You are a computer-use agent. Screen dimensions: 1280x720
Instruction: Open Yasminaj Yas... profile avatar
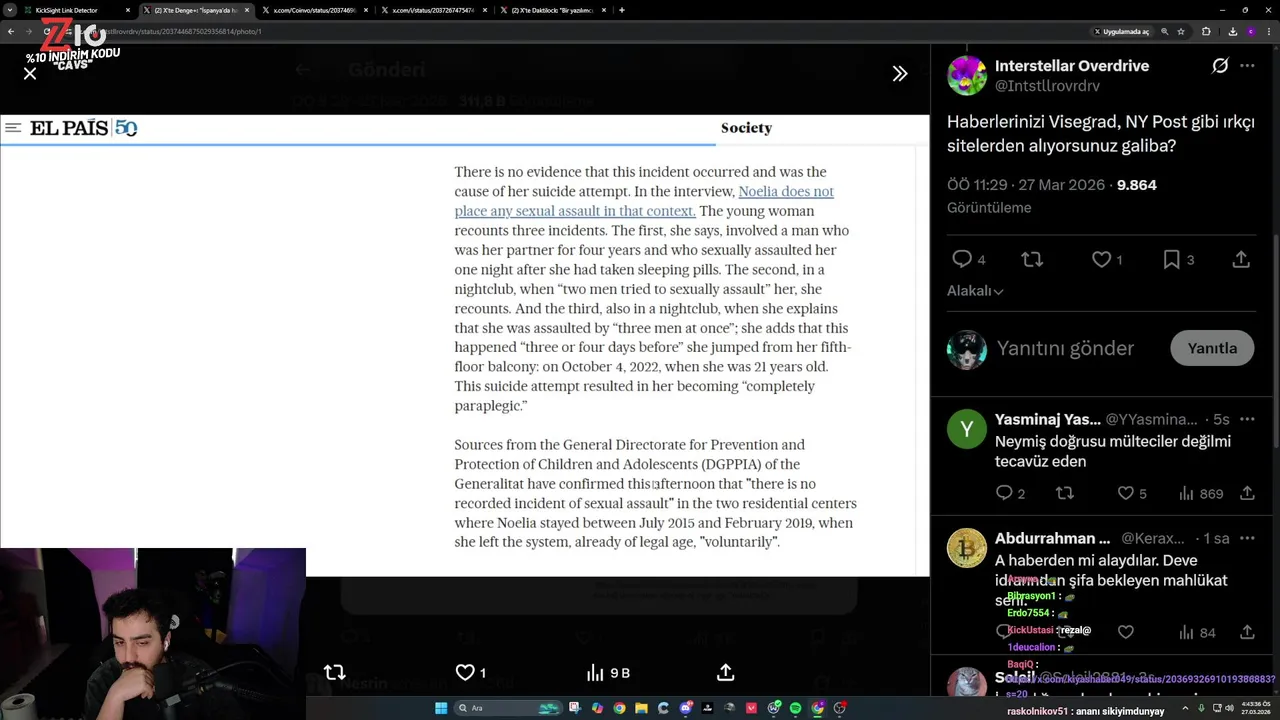(967, 430)
